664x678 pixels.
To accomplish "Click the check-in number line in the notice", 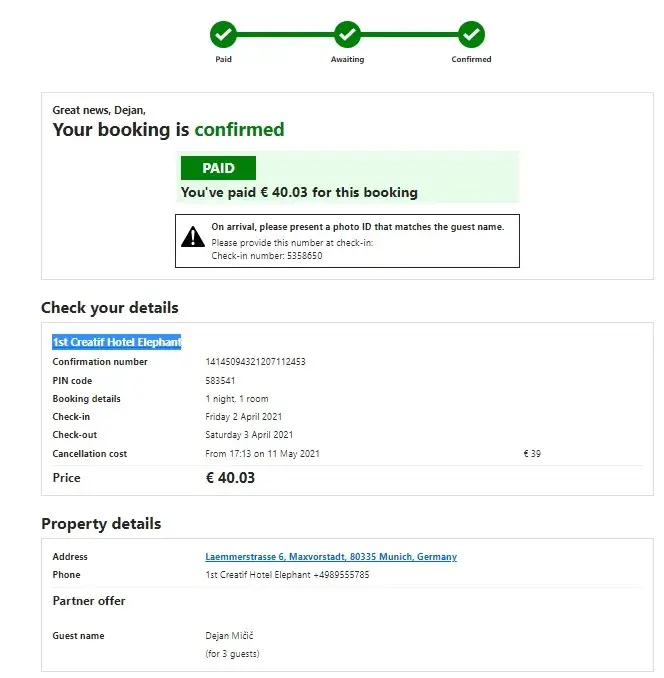I will [x=266, y=256].
